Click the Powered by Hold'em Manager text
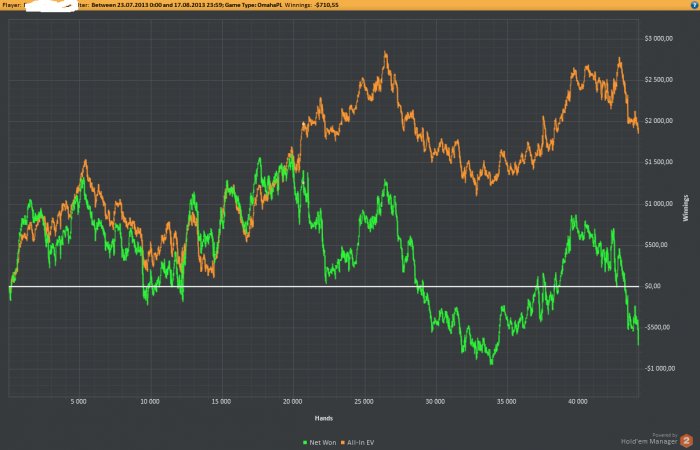 pyautogui.click(x=650, y=439)
